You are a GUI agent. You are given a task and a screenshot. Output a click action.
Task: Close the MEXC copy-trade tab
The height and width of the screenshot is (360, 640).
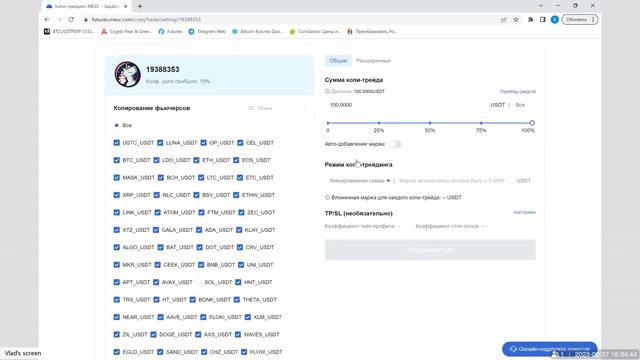click(x=125, y=7)
